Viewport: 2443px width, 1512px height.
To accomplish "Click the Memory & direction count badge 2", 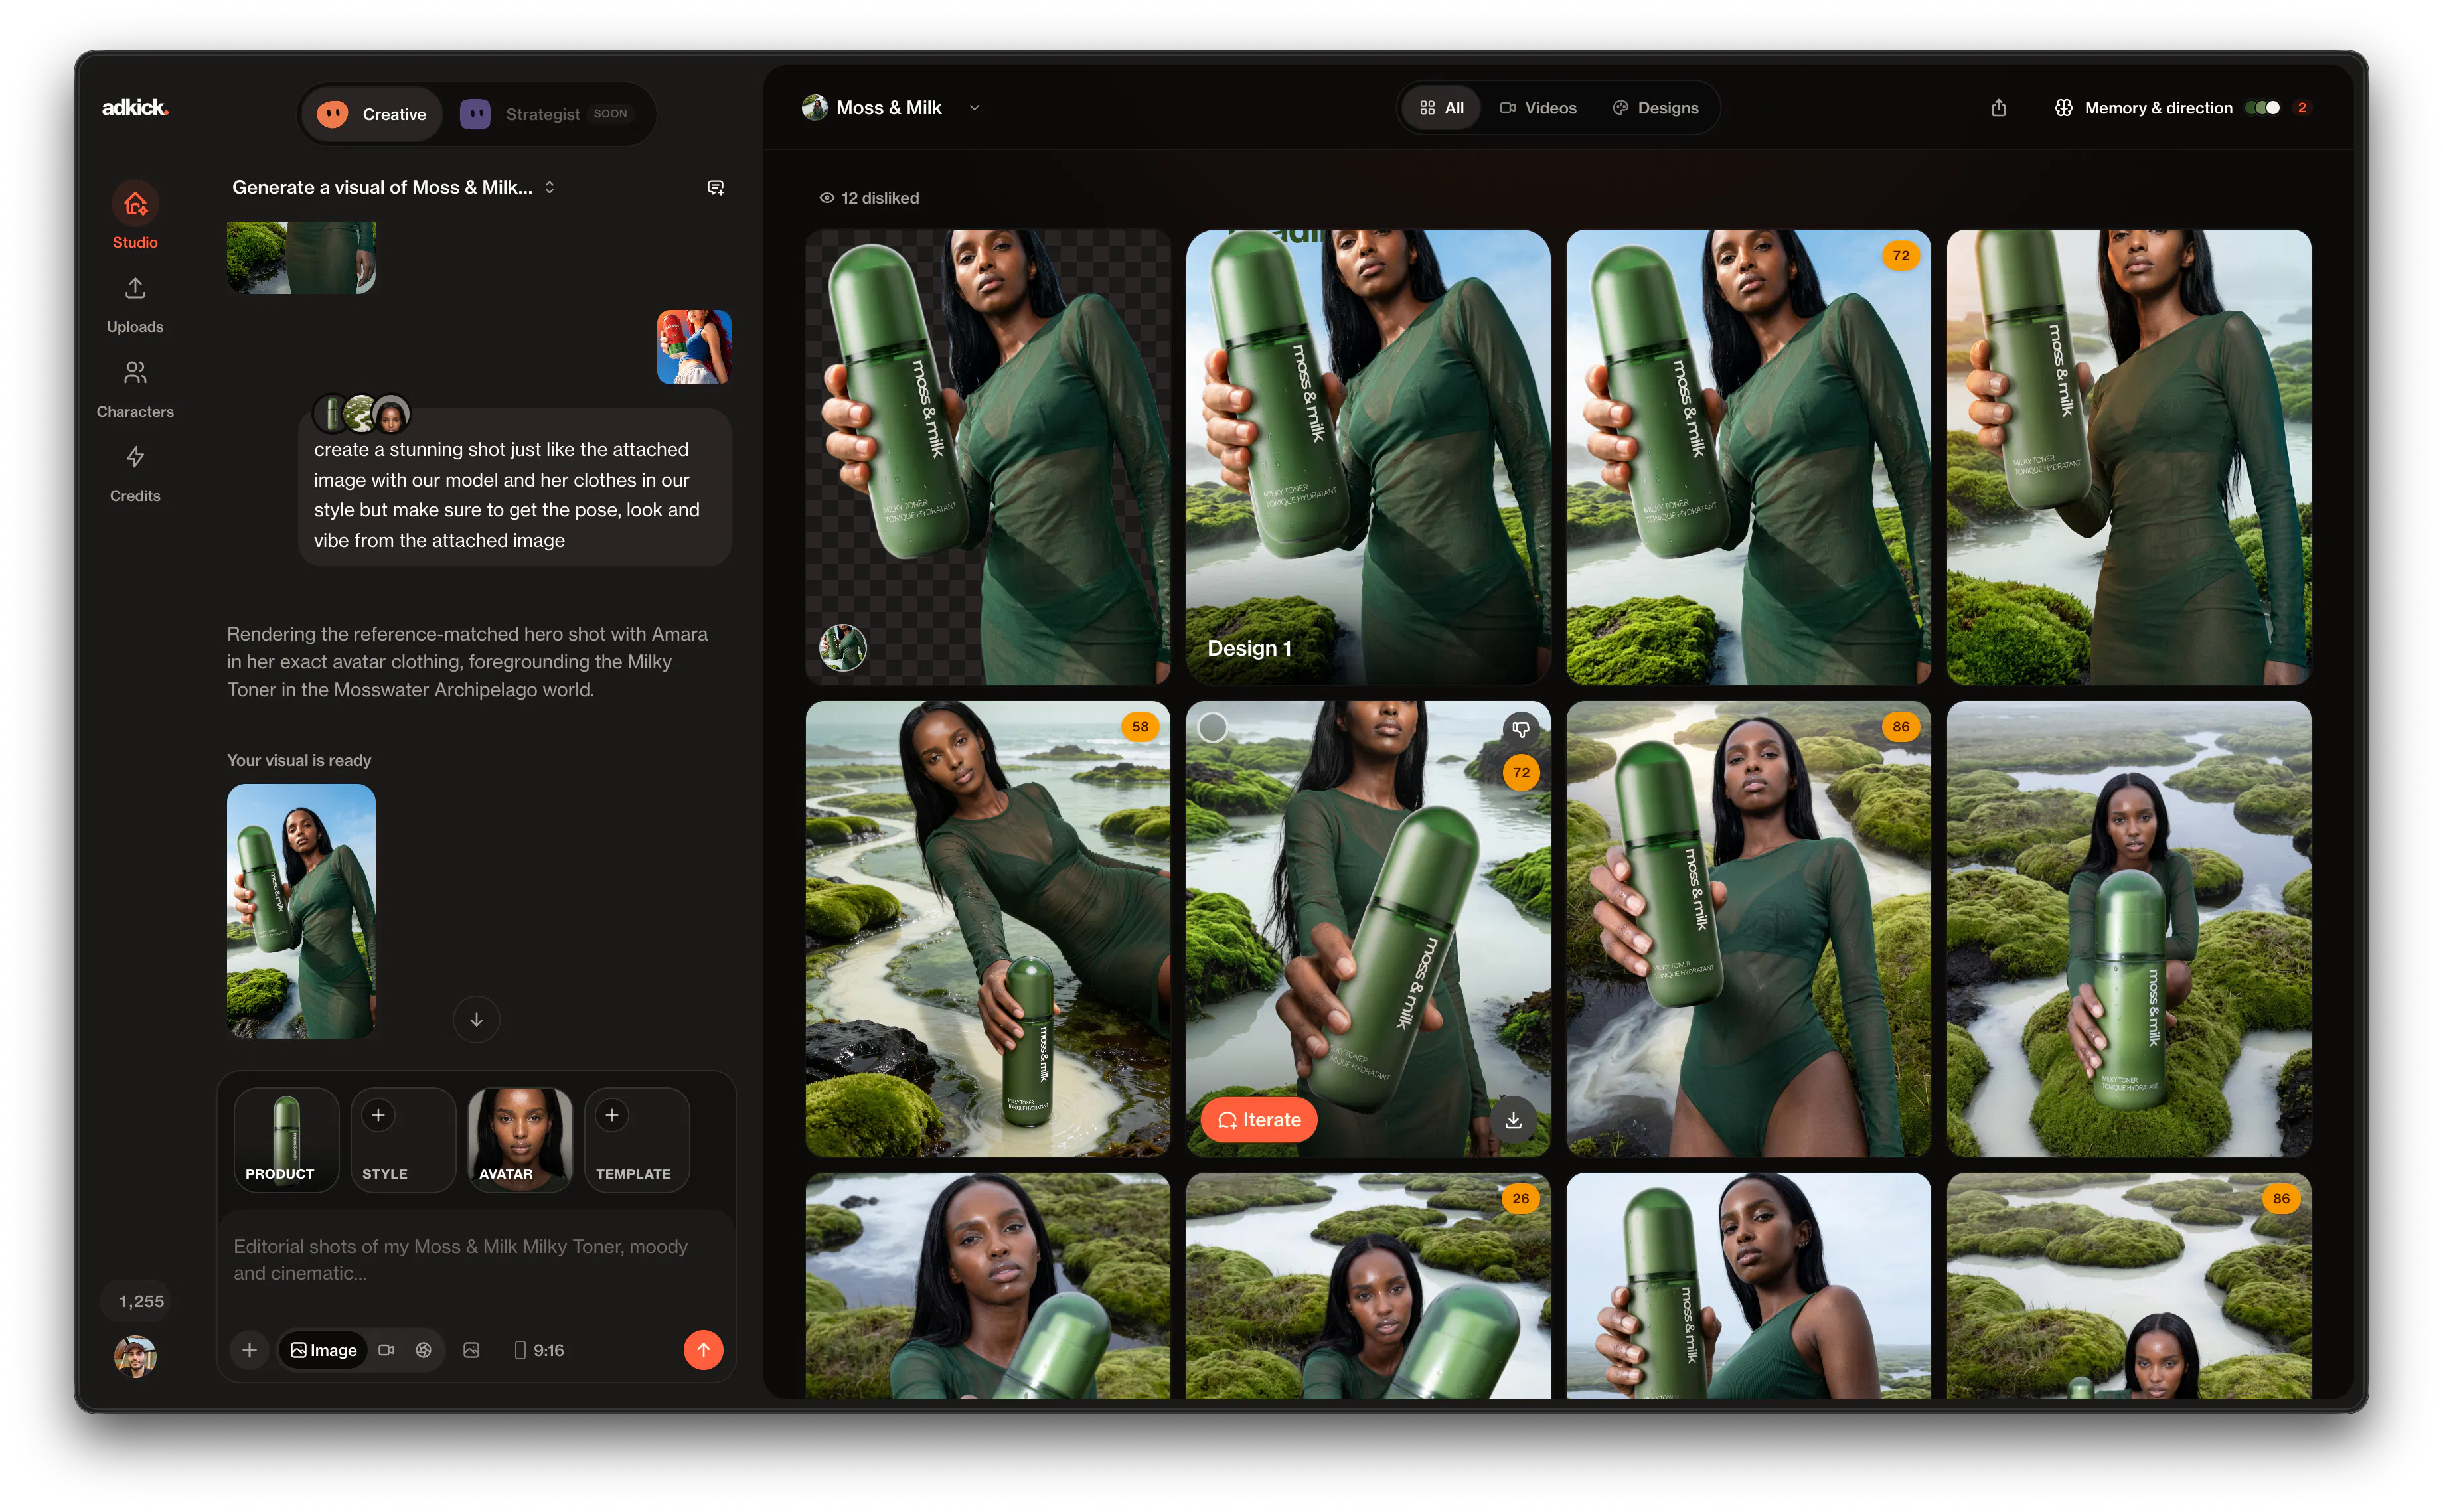I will click(2301, 108).
